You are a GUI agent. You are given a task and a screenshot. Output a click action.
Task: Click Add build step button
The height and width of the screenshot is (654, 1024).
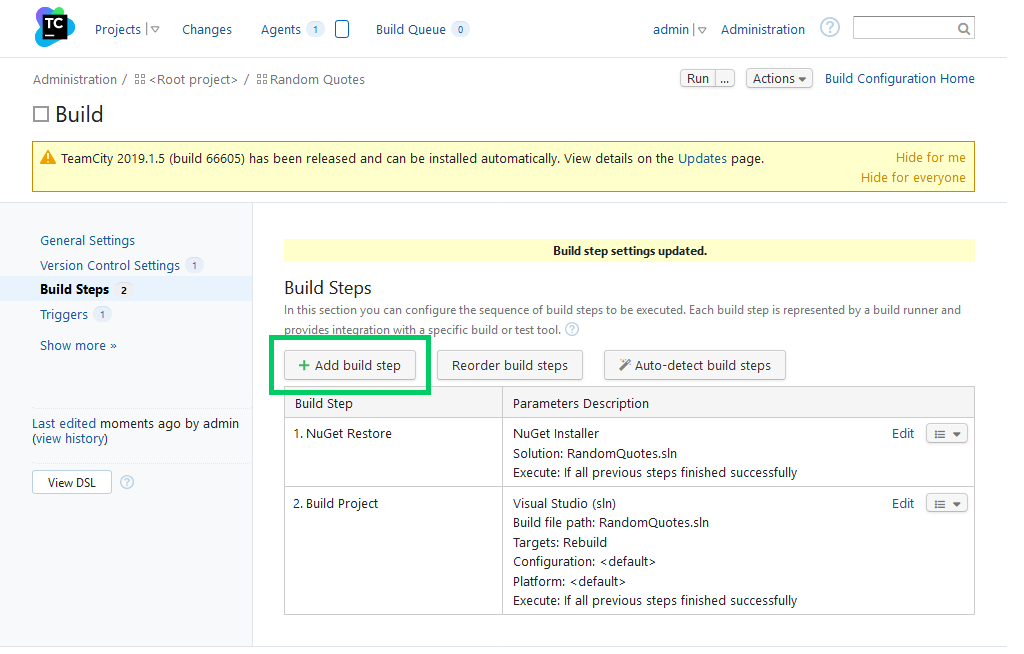point(350,365)
